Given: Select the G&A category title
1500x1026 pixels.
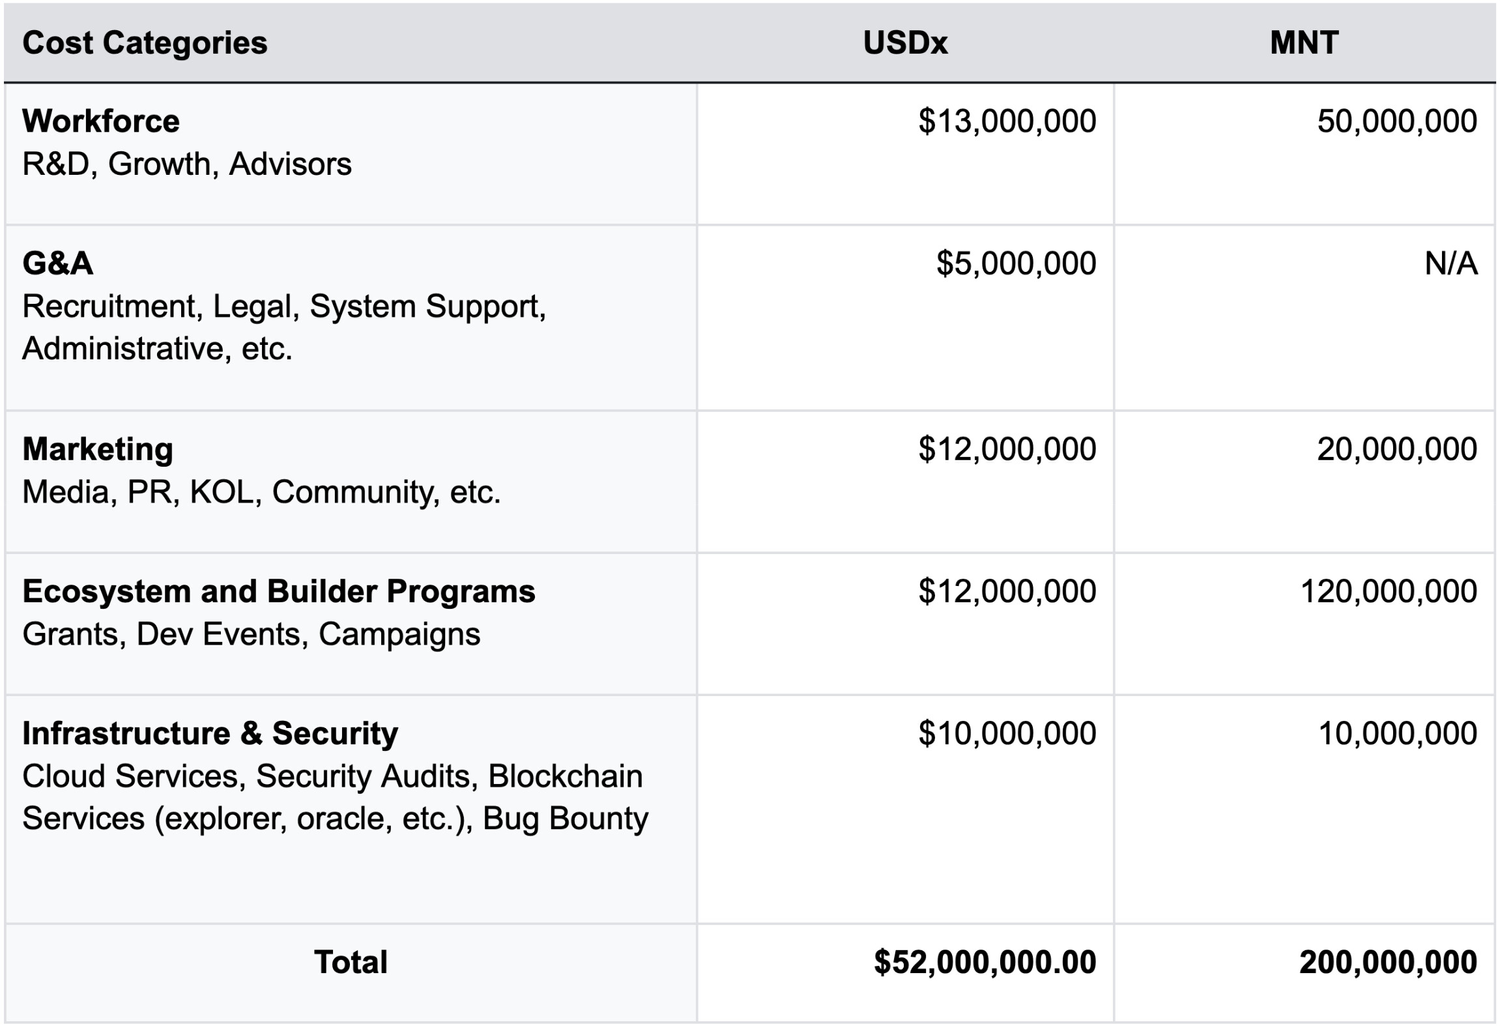Looking at the screenshot, I should [x=58, y=263].
